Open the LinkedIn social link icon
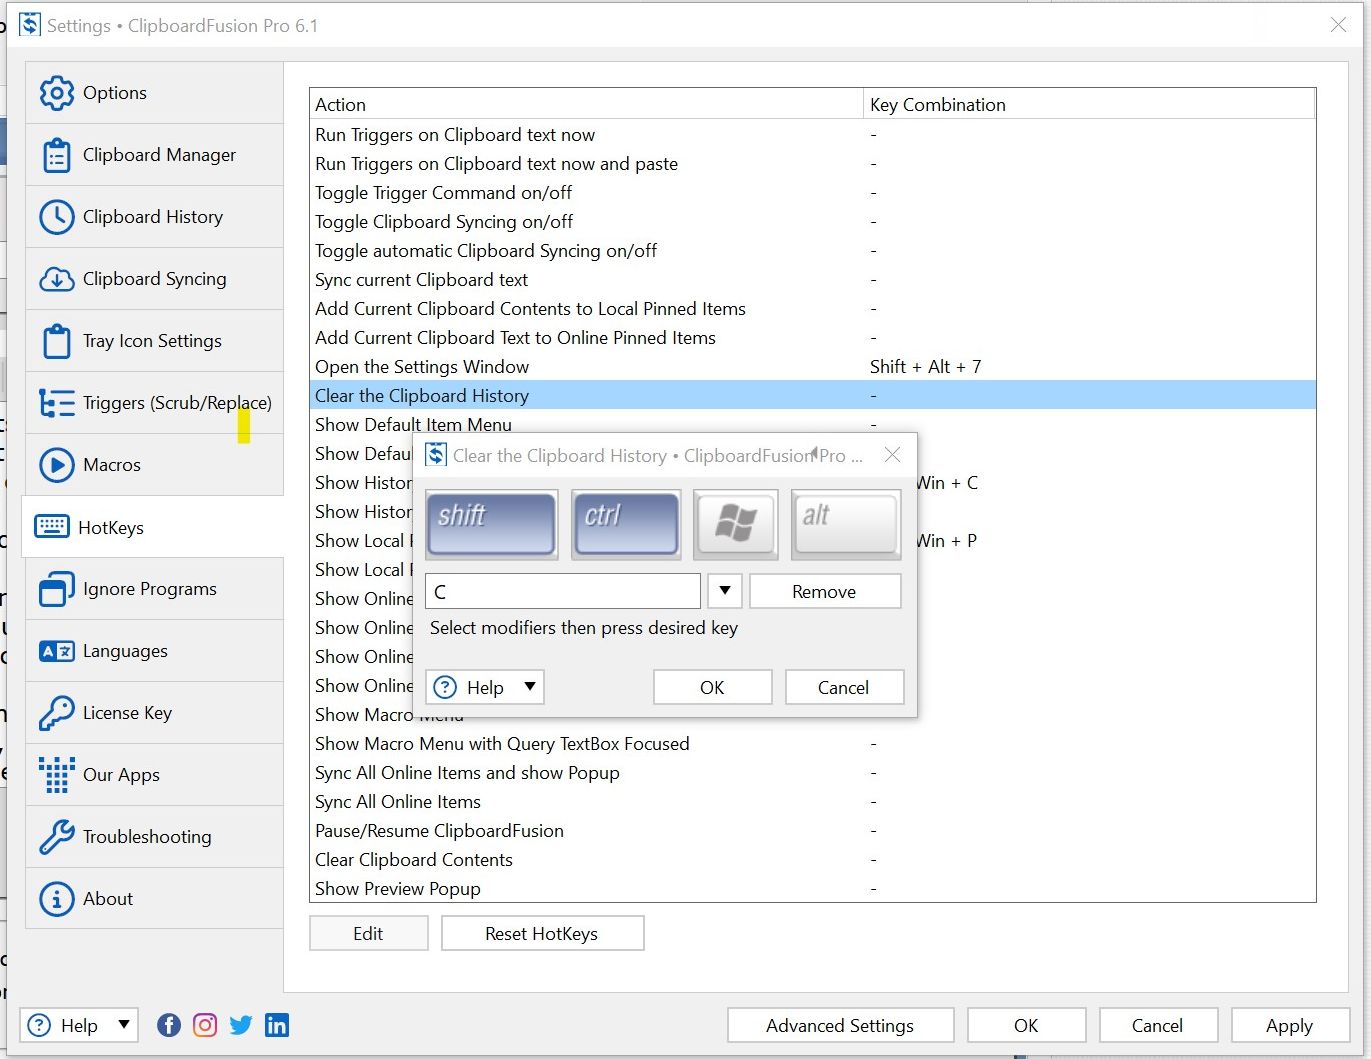The height and width of the screenshot is (1059, 1371). [277, 1025]
